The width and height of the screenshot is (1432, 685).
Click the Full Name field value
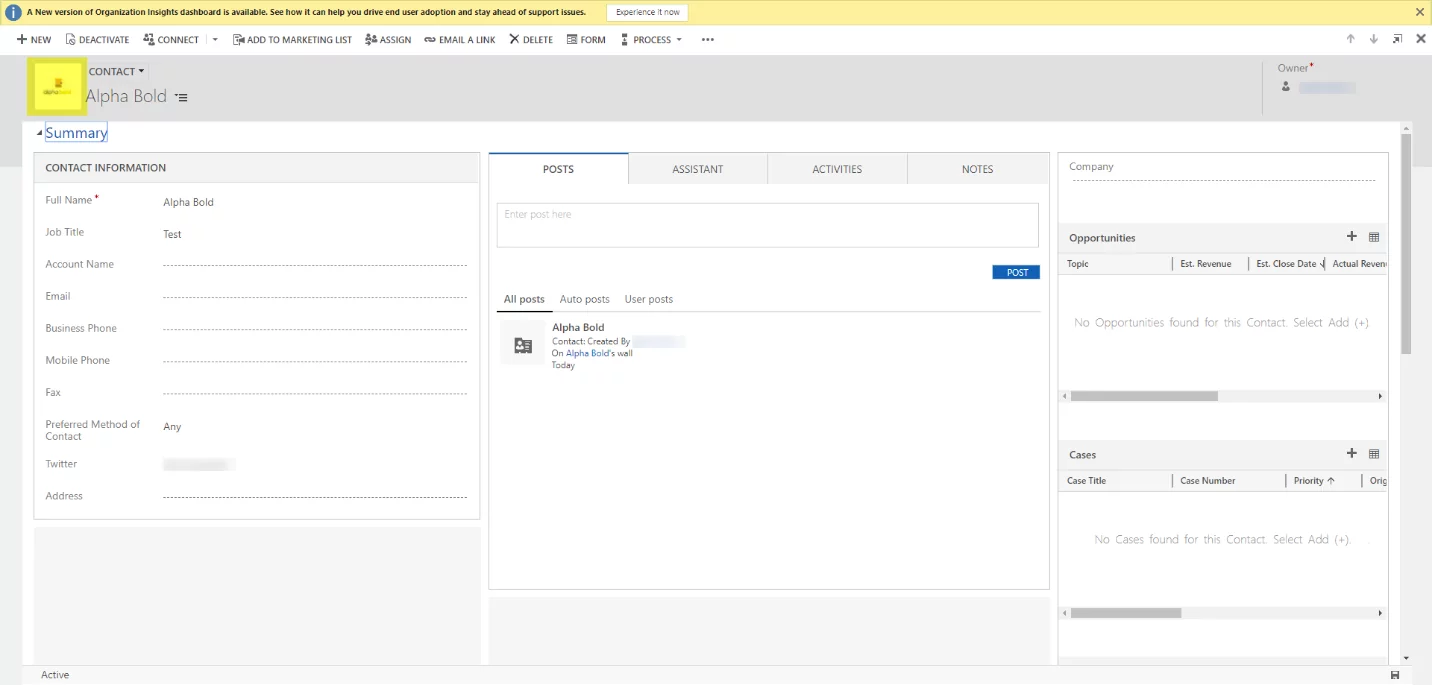[x=188, y=202]
